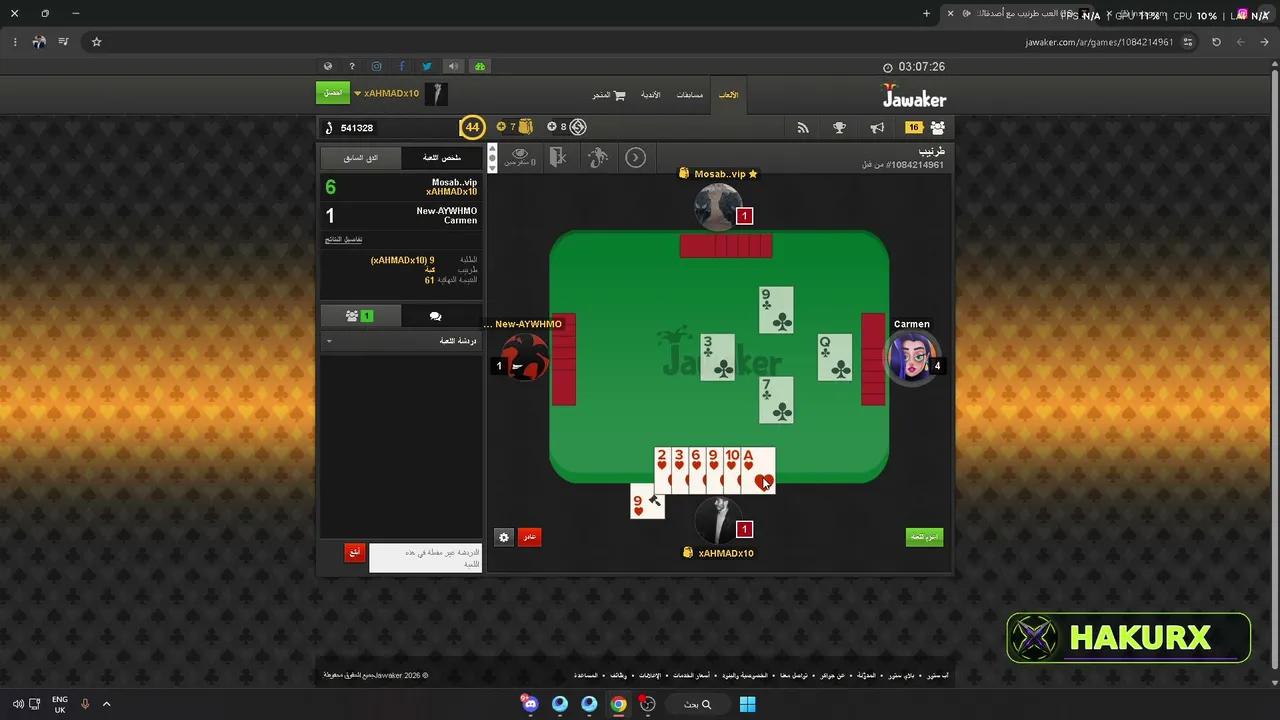Play the 6 of hearts card
Screen dimensions: 1280x720
click(x=696, y=470)
